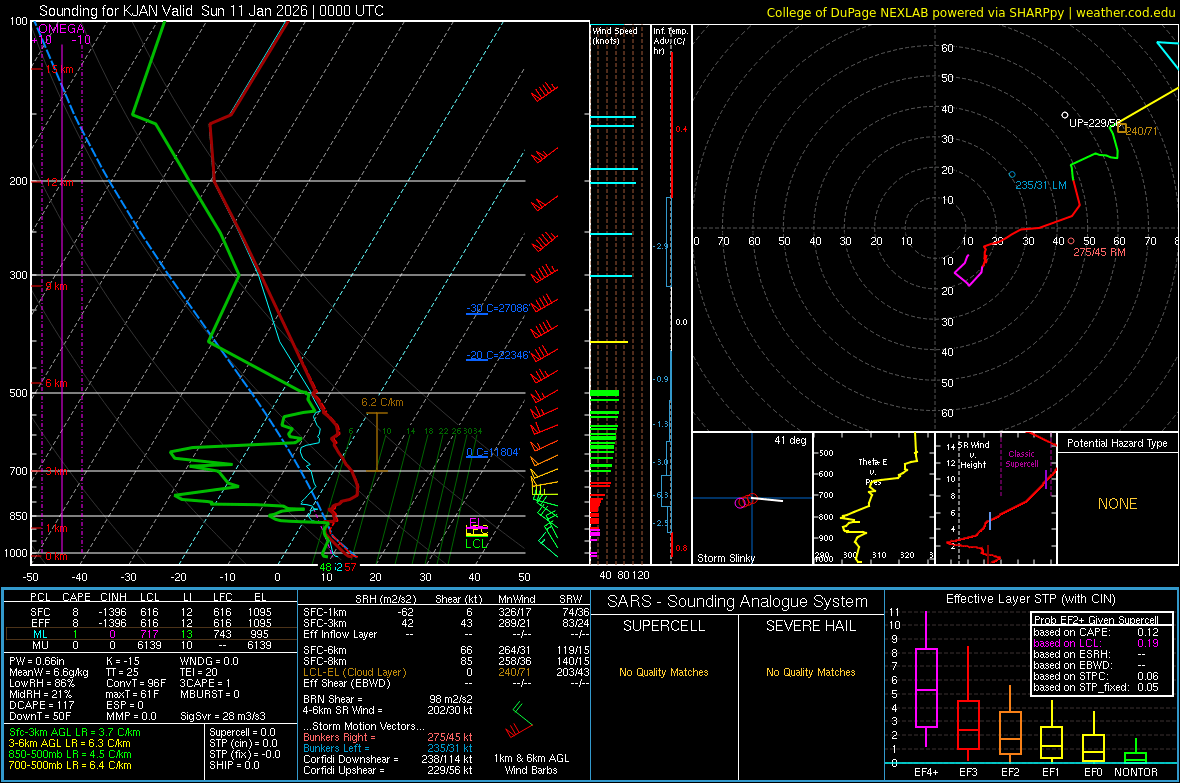Click the -20 C=22346' height label

point(498,355)
